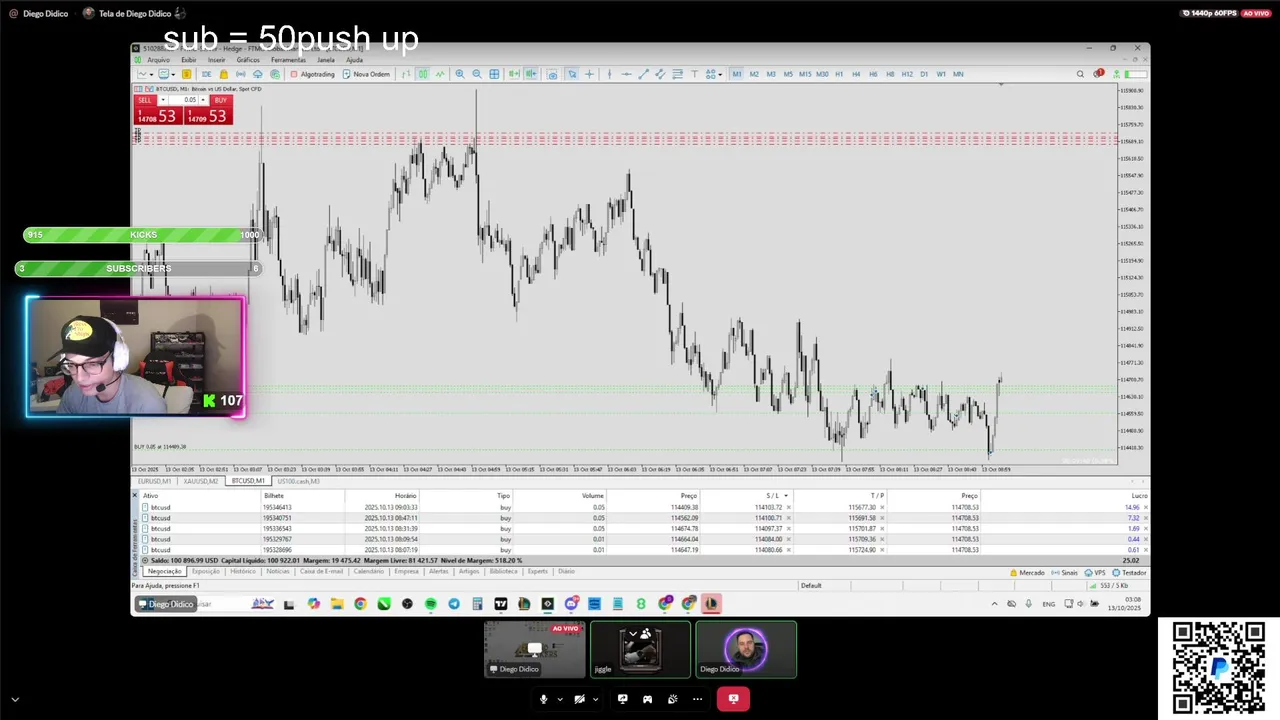Click the Zoom In magnifier
The width and height of the screenshot is (1280, 720).
[x=460, y=74]
